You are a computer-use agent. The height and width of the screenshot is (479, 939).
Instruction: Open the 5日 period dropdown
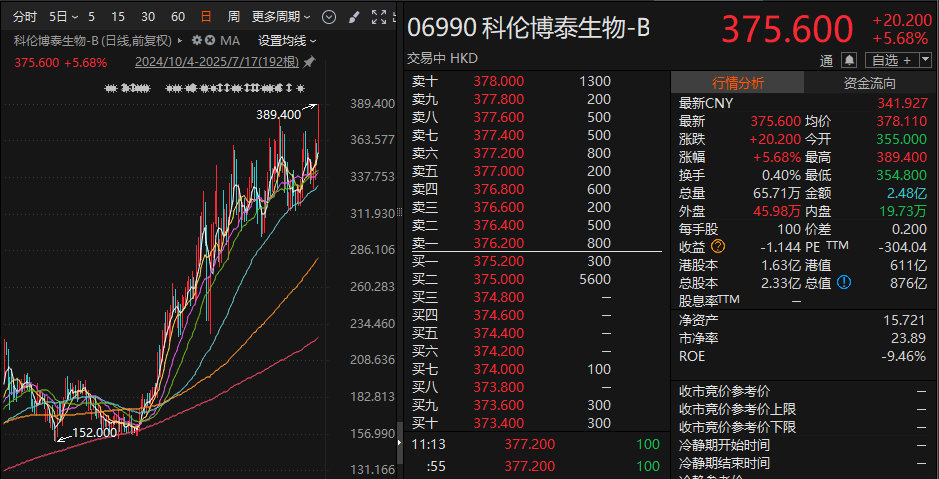[x=63, y=17]
